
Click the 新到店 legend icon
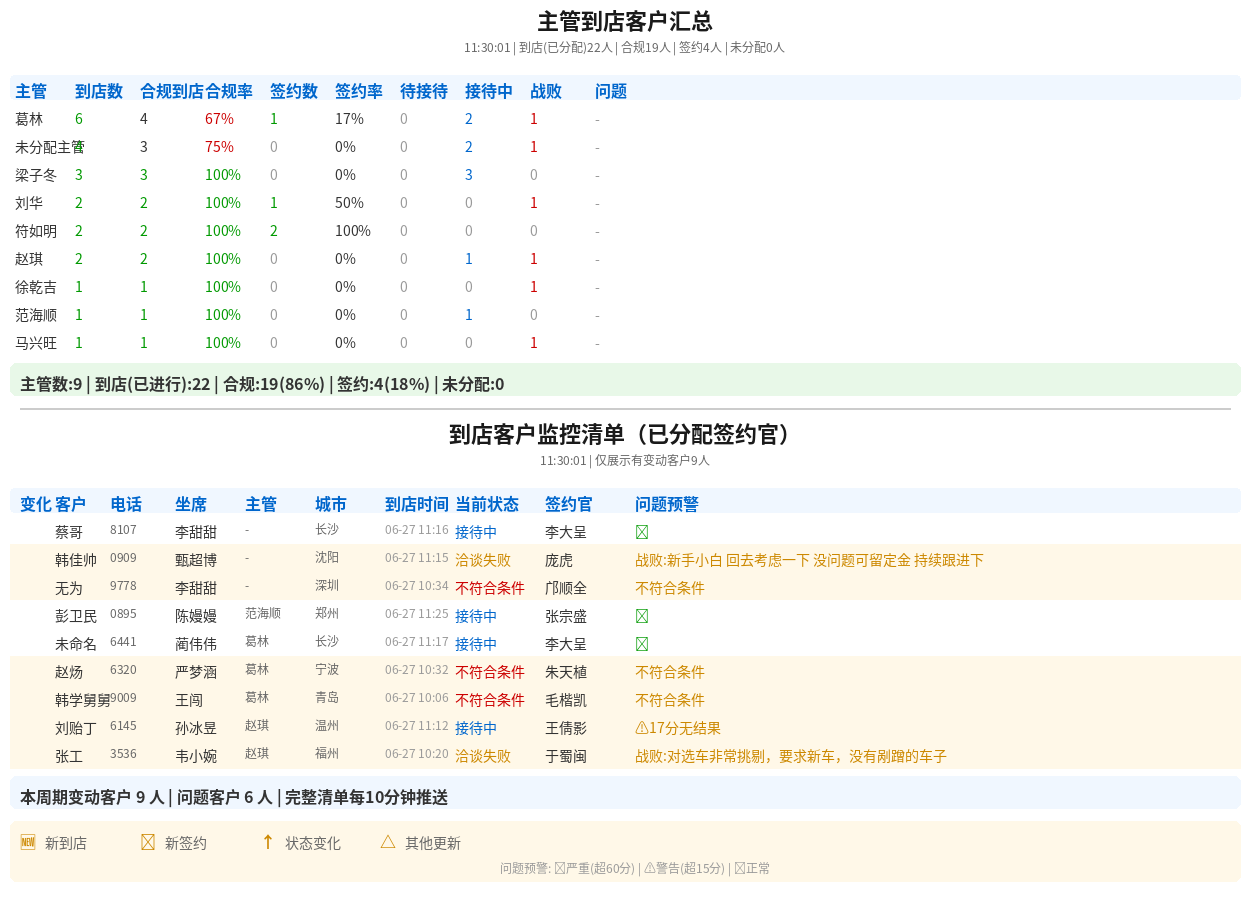pos(28,842)
